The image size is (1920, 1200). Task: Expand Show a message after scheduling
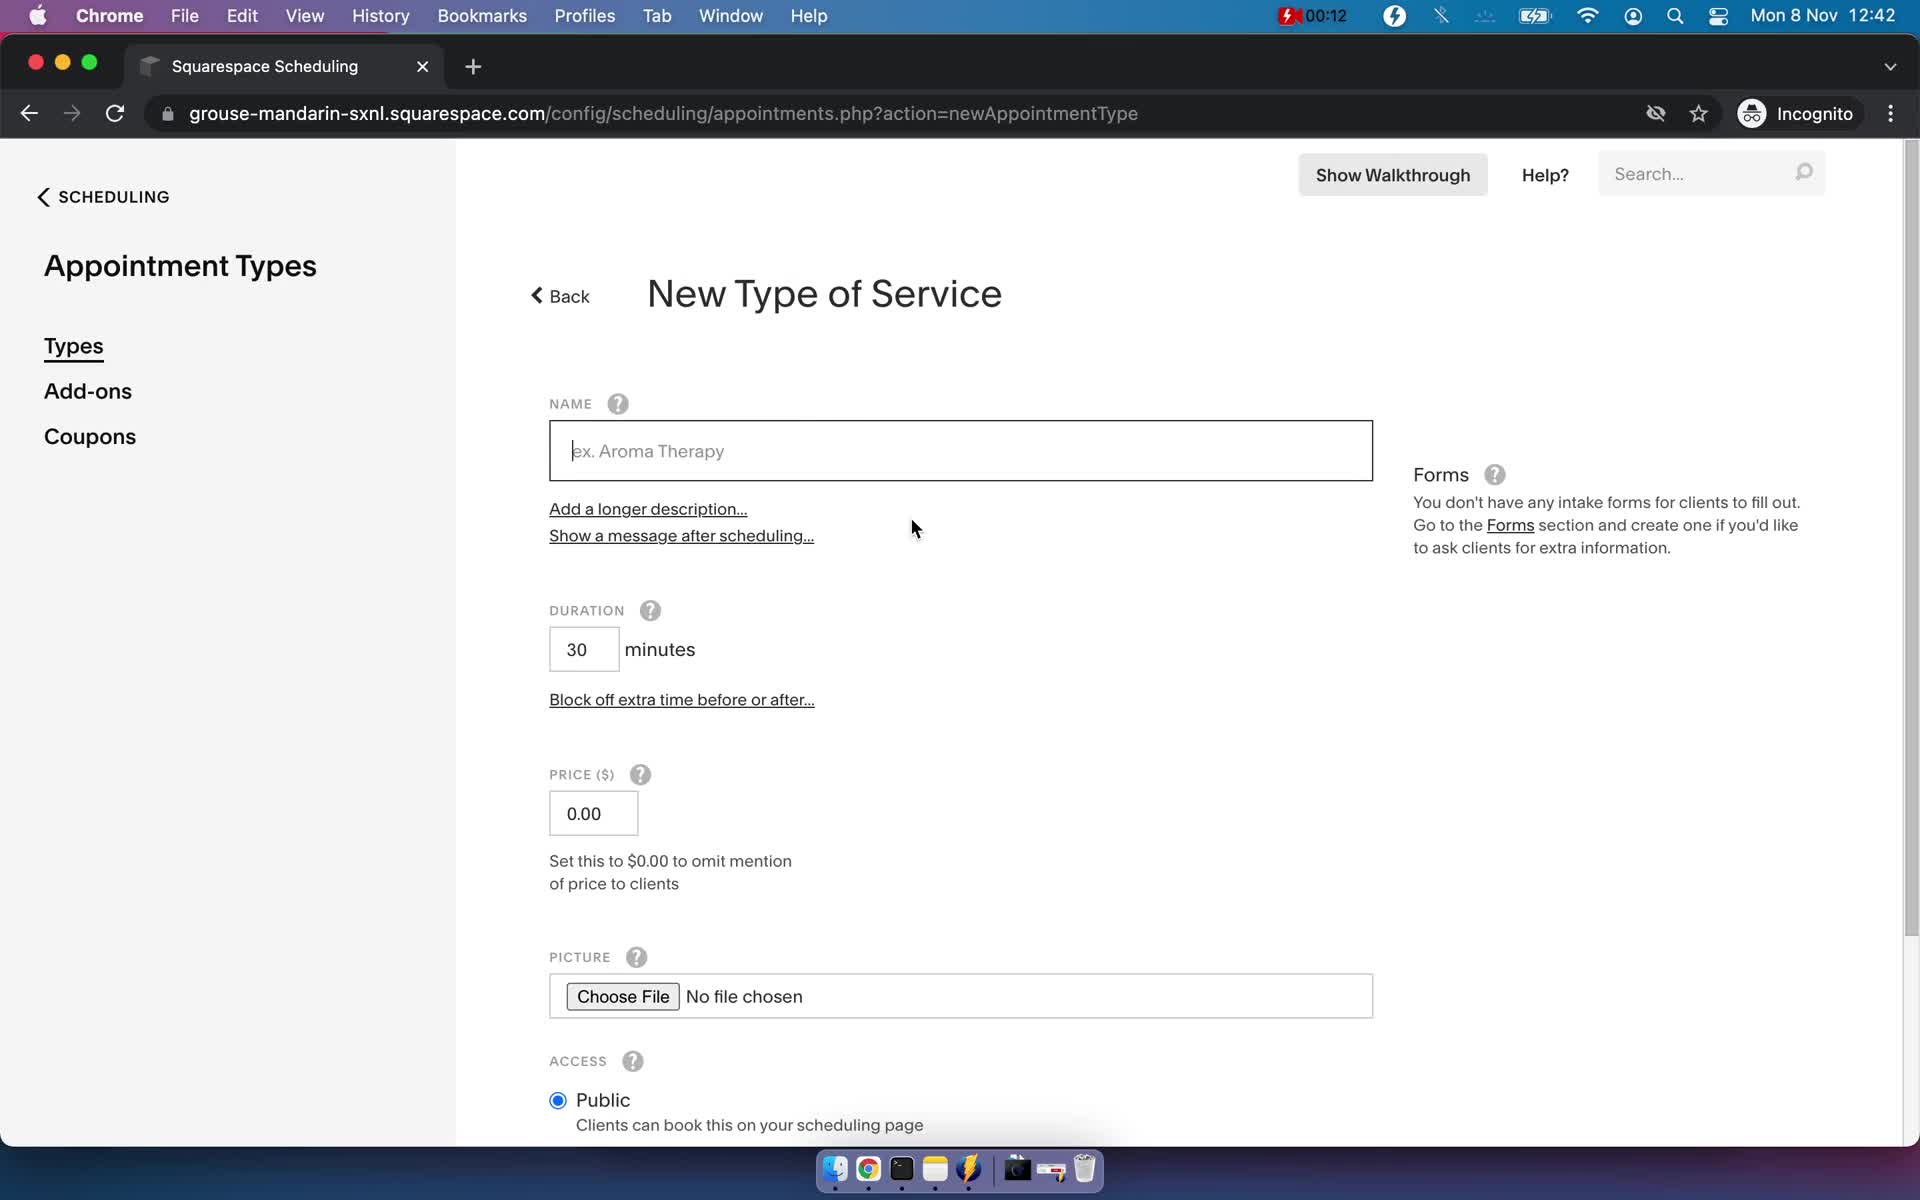coord(681,535)
